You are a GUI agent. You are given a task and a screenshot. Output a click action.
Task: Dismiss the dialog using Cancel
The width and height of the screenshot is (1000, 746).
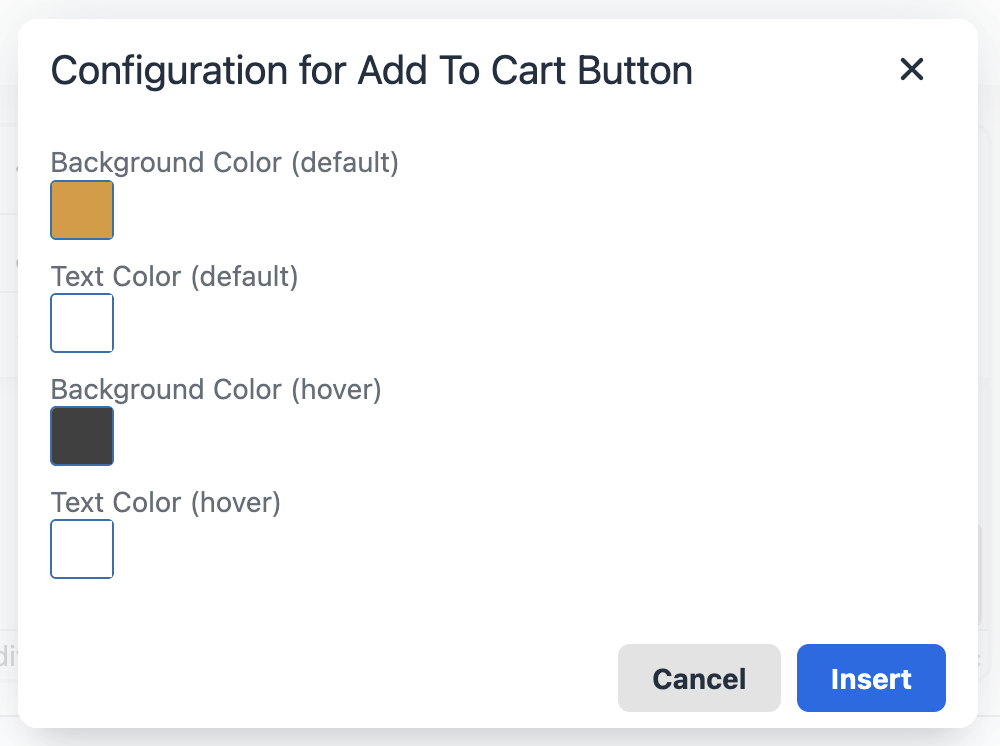[698, 678]
